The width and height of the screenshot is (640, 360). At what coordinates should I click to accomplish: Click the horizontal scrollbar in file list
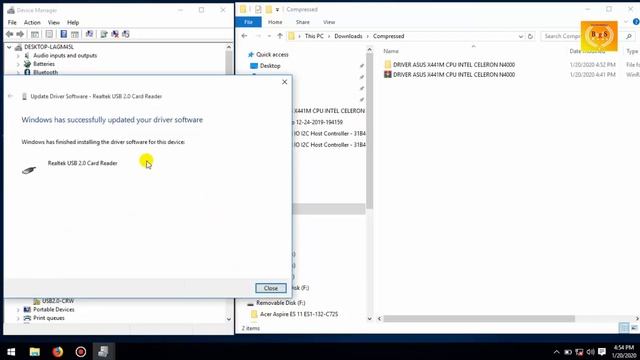tap(479, 318)
